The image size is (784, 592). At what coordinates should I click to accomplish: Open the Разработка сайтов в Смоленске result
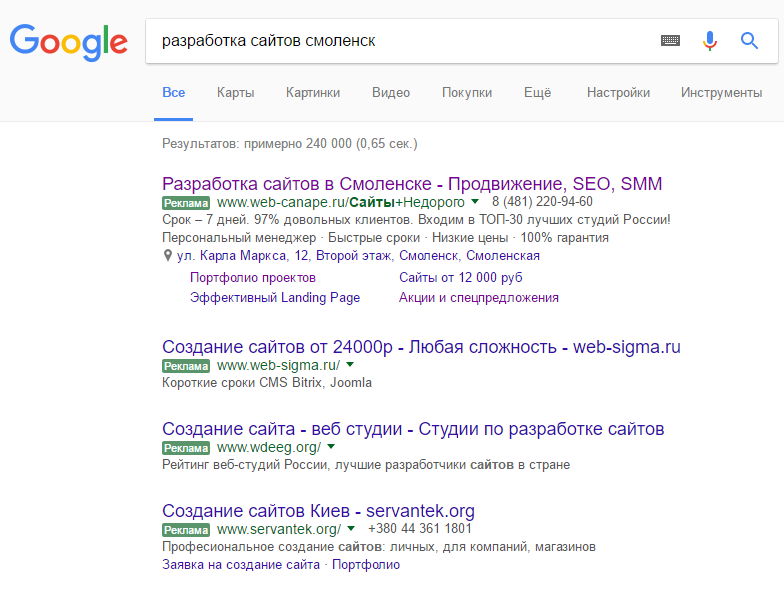[412, 184]
